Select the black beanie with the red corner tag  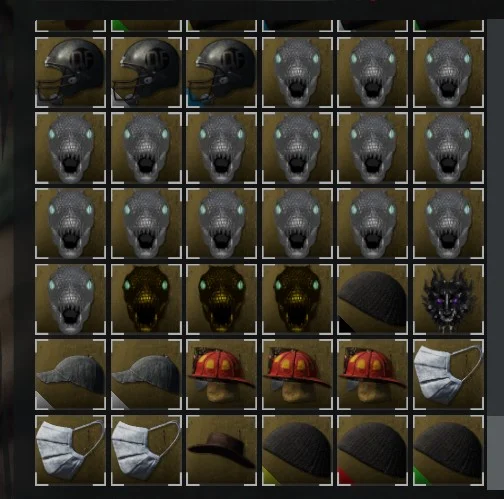[x=373, y=450]
